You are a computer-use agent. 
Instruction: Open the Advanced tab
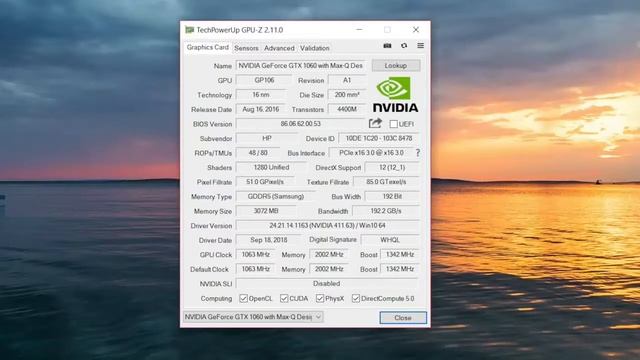(x=279, y=48)
